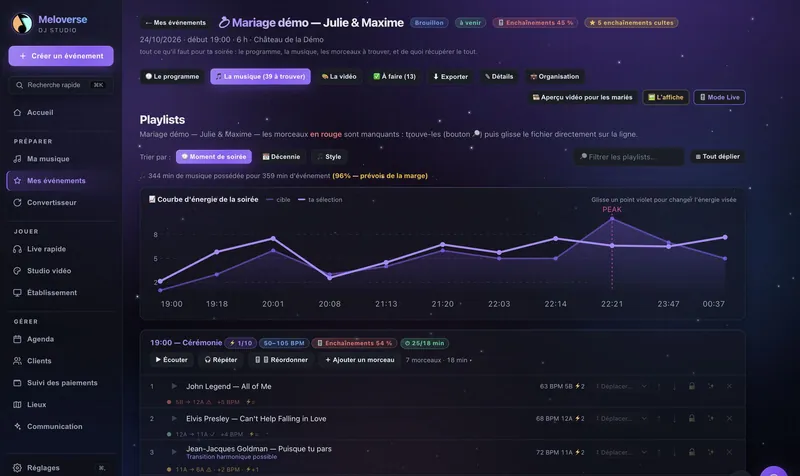This screenshot has width=800, height=476.
Task: Open Ma musique in the sidebar
Action: (48, 159)
